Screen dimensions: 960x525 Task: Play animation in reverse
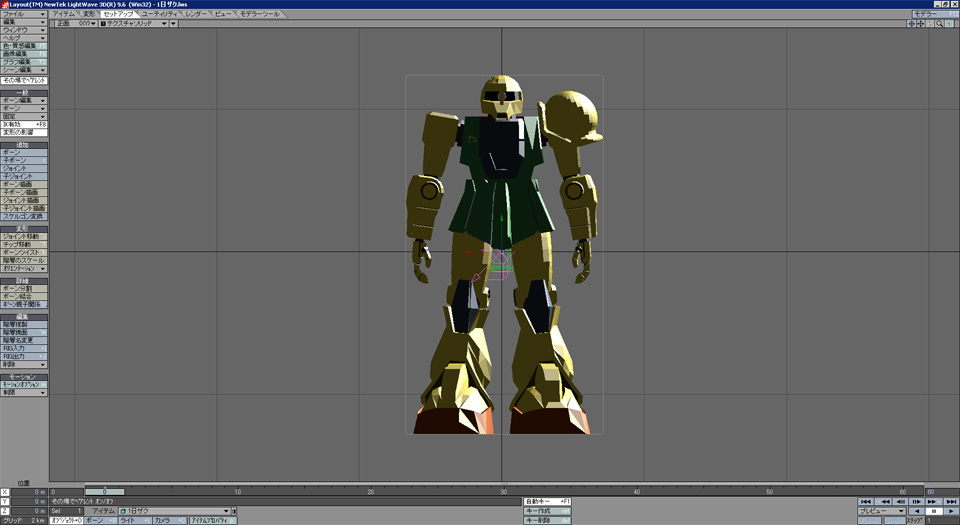point(917,511)
